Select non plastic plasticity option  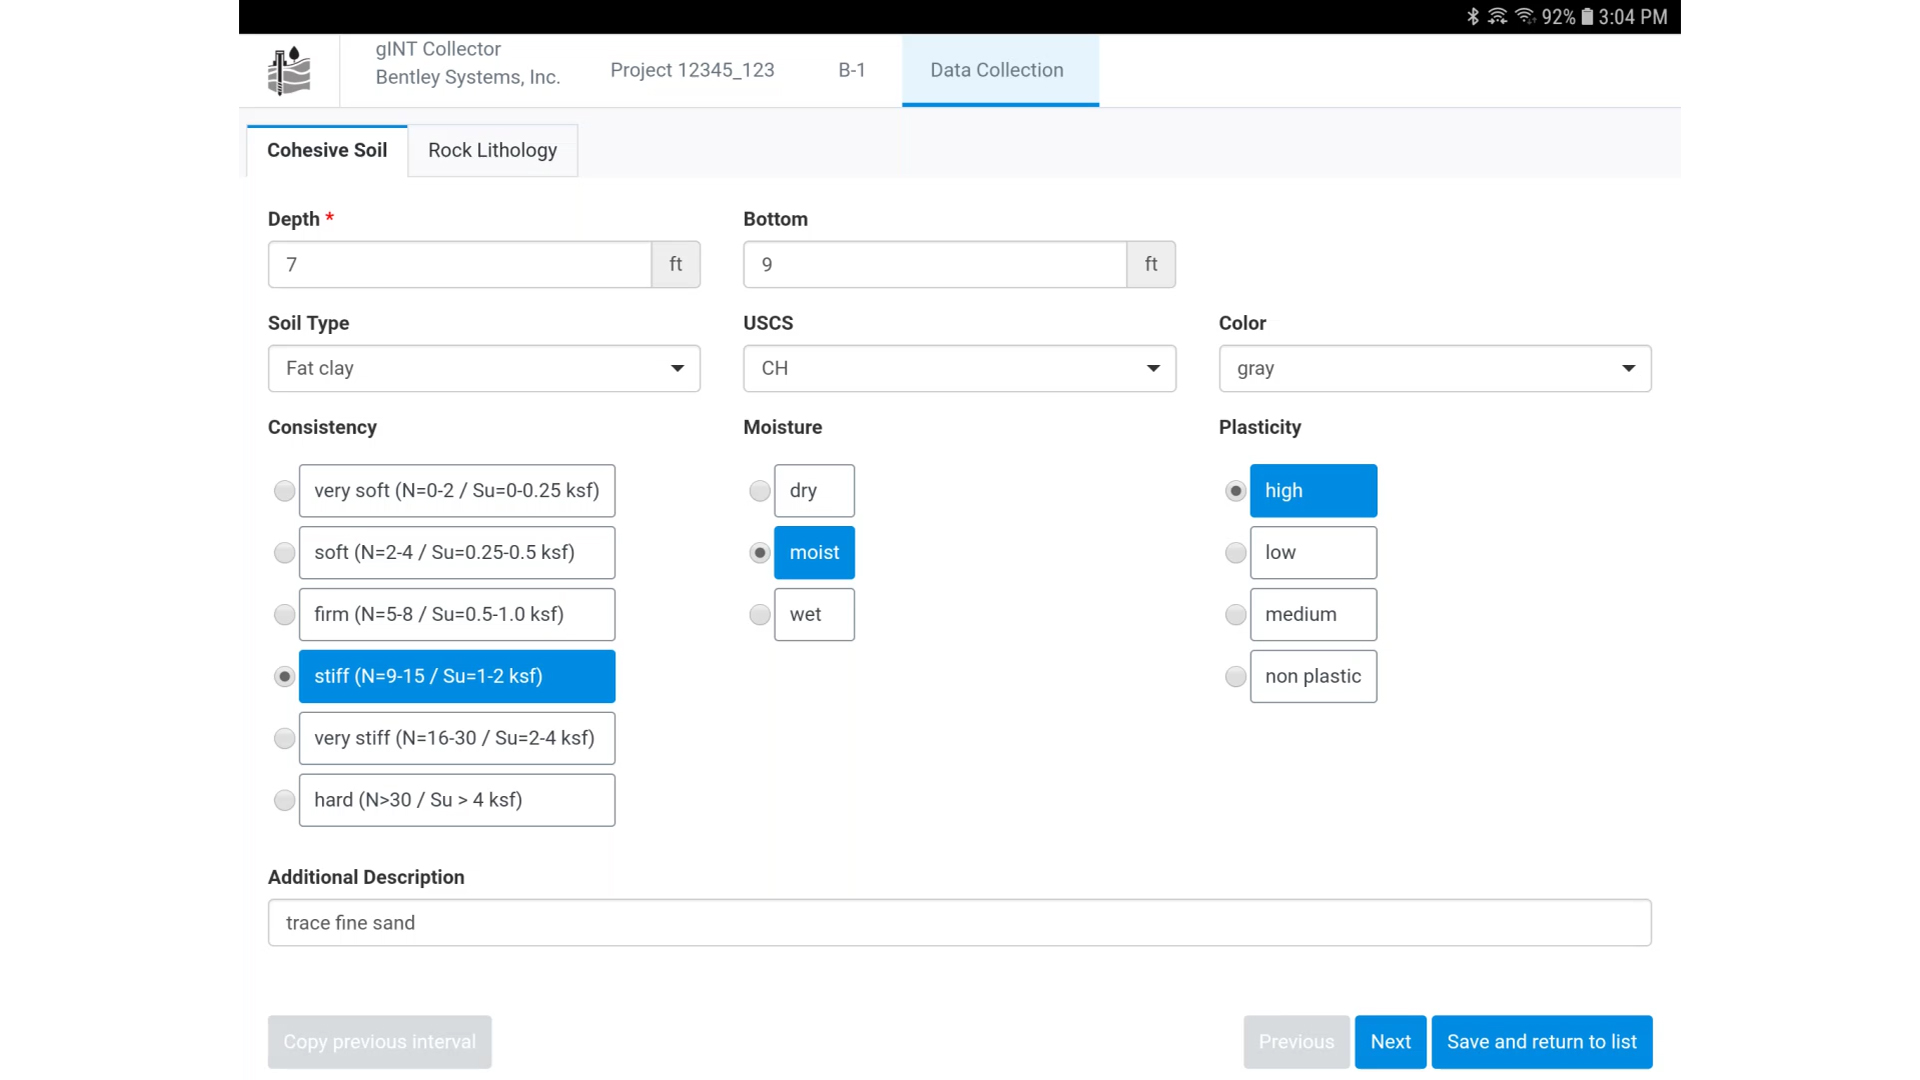pos(1236,677)
